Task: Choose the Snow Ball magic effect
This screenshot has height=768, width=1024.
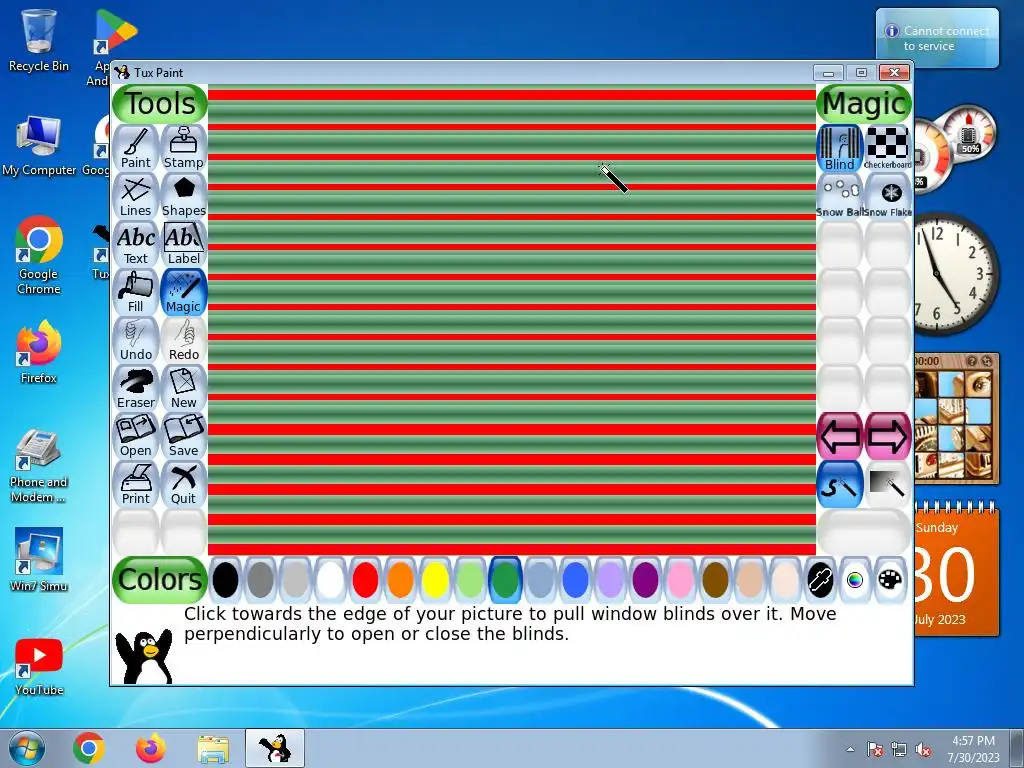Action: pyautogui.click(x=840, y=196)
